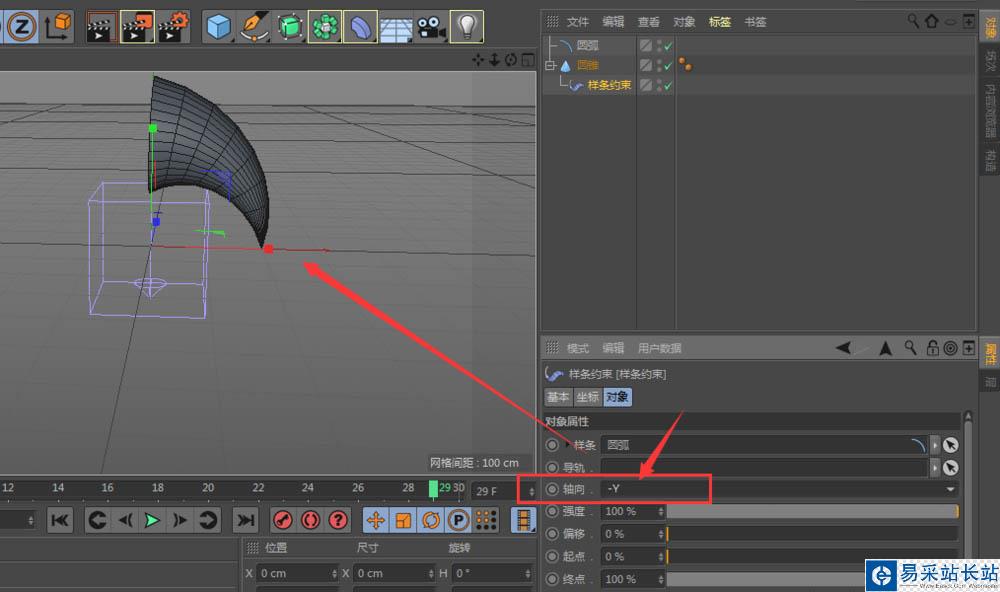Image resolution: width=1000 pixels, height=592 pixels.
Task: Toggle keyframe circle for 偏移 parameter
Action: click(552, 534)
